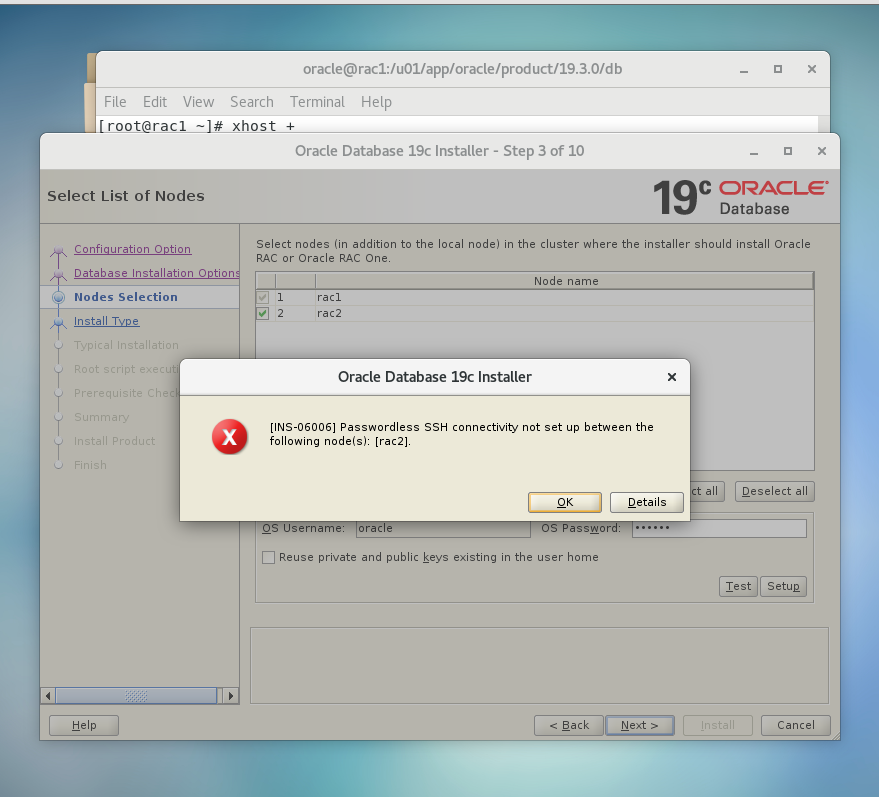Minimize the terminal window
This screenshot has height=797, width=879.
744,69
